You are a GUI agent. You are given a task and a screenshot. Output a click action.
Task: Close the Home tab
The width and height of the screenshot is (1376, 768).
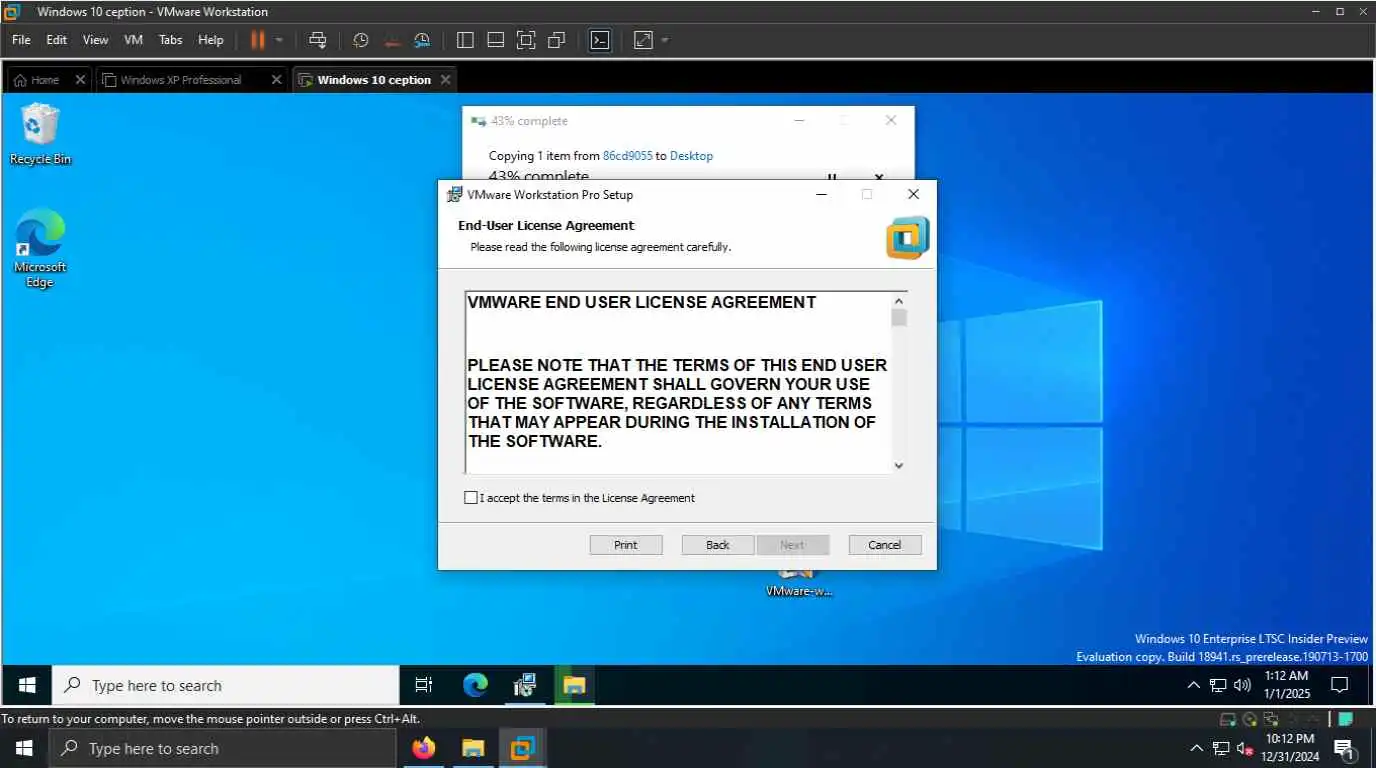(x=80, y=80)
